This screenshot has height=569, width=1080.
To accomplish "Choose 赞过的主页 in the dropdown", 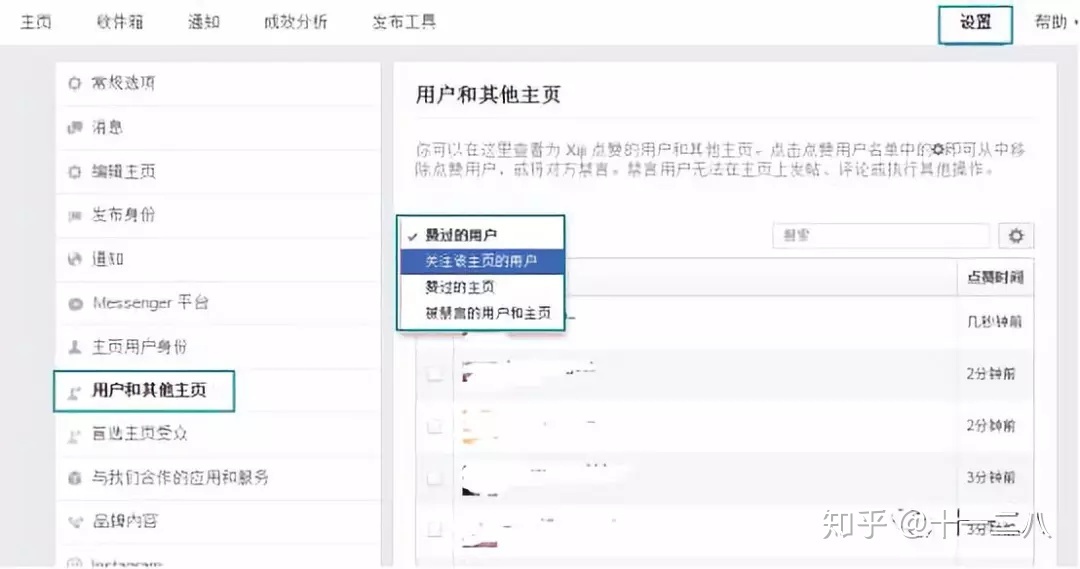I will (481, 287).
